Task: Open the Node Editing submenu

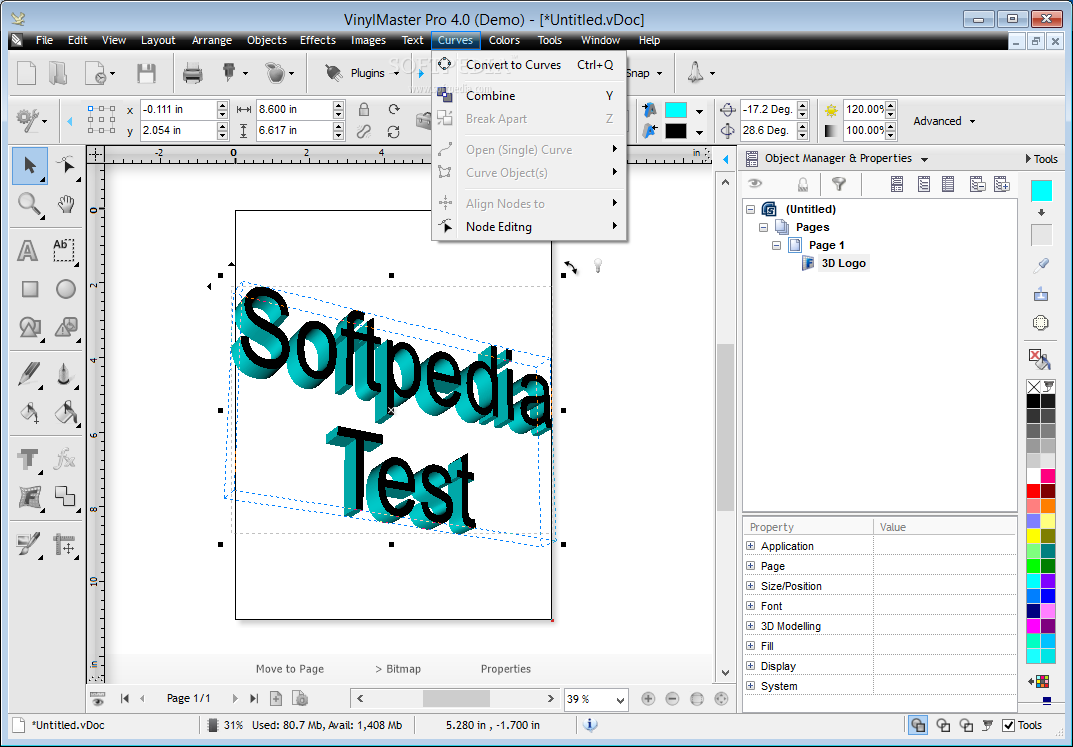Action: click(529, 226)
